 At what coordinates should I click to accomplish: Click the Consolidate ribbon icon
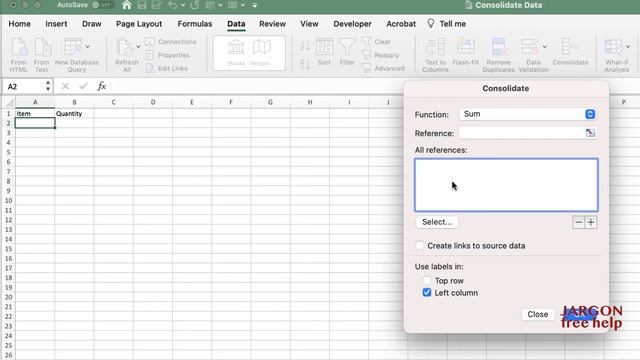(x=570, y=51)
